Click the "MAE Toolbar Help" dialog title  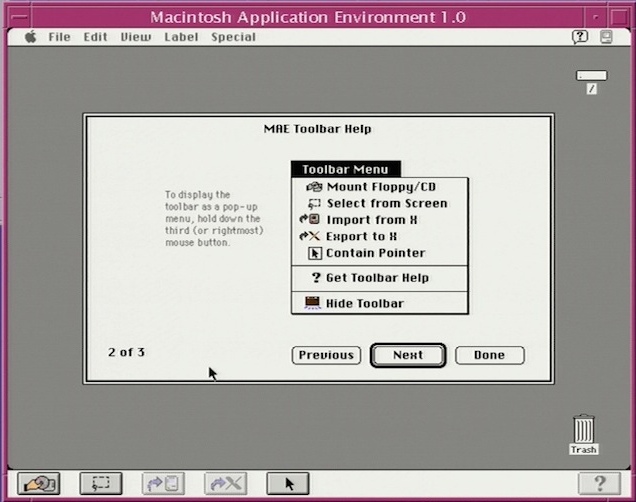[x=318, y=129]
